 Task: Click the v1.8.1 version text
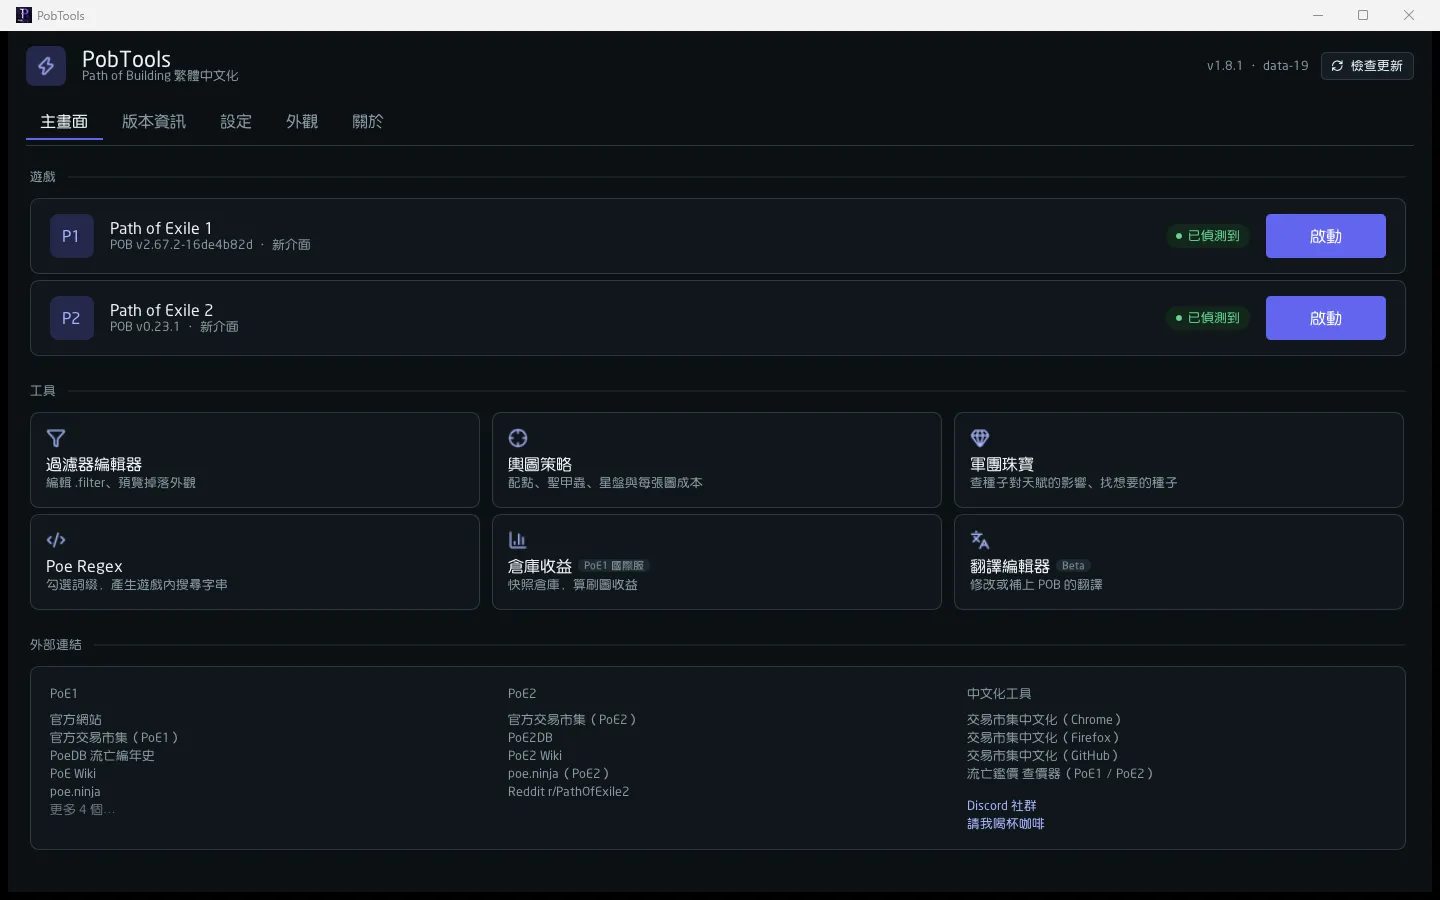(x=1224, y=66)
